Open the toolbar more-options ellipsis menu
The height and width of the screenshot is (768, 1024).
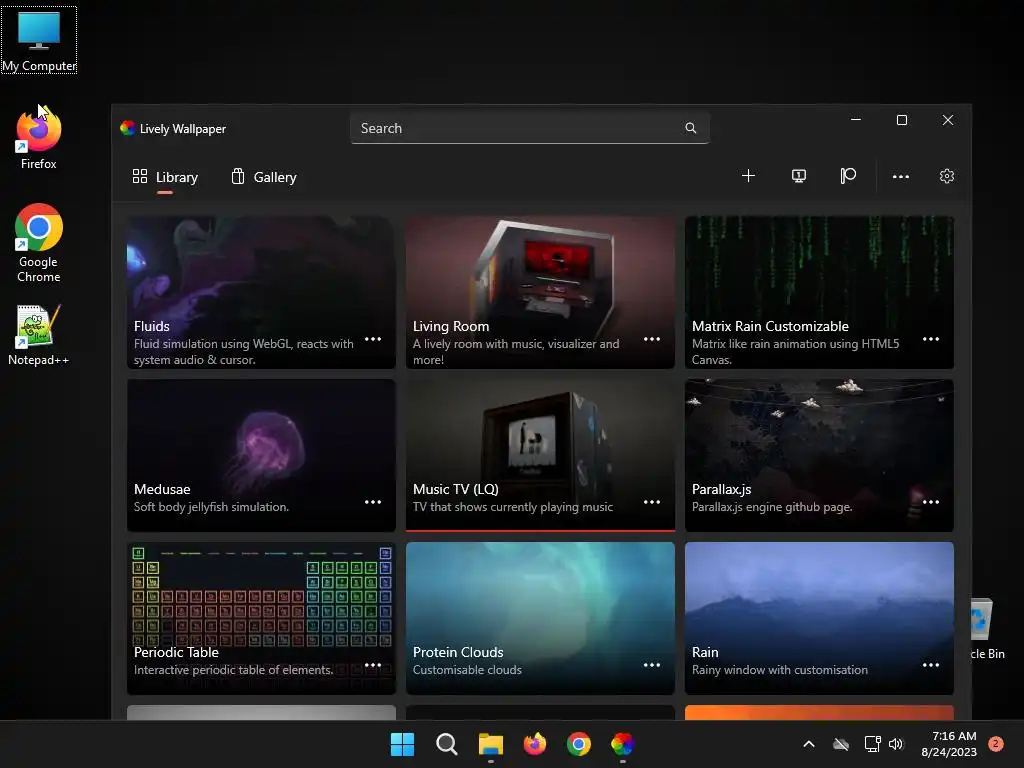(901, 176)
